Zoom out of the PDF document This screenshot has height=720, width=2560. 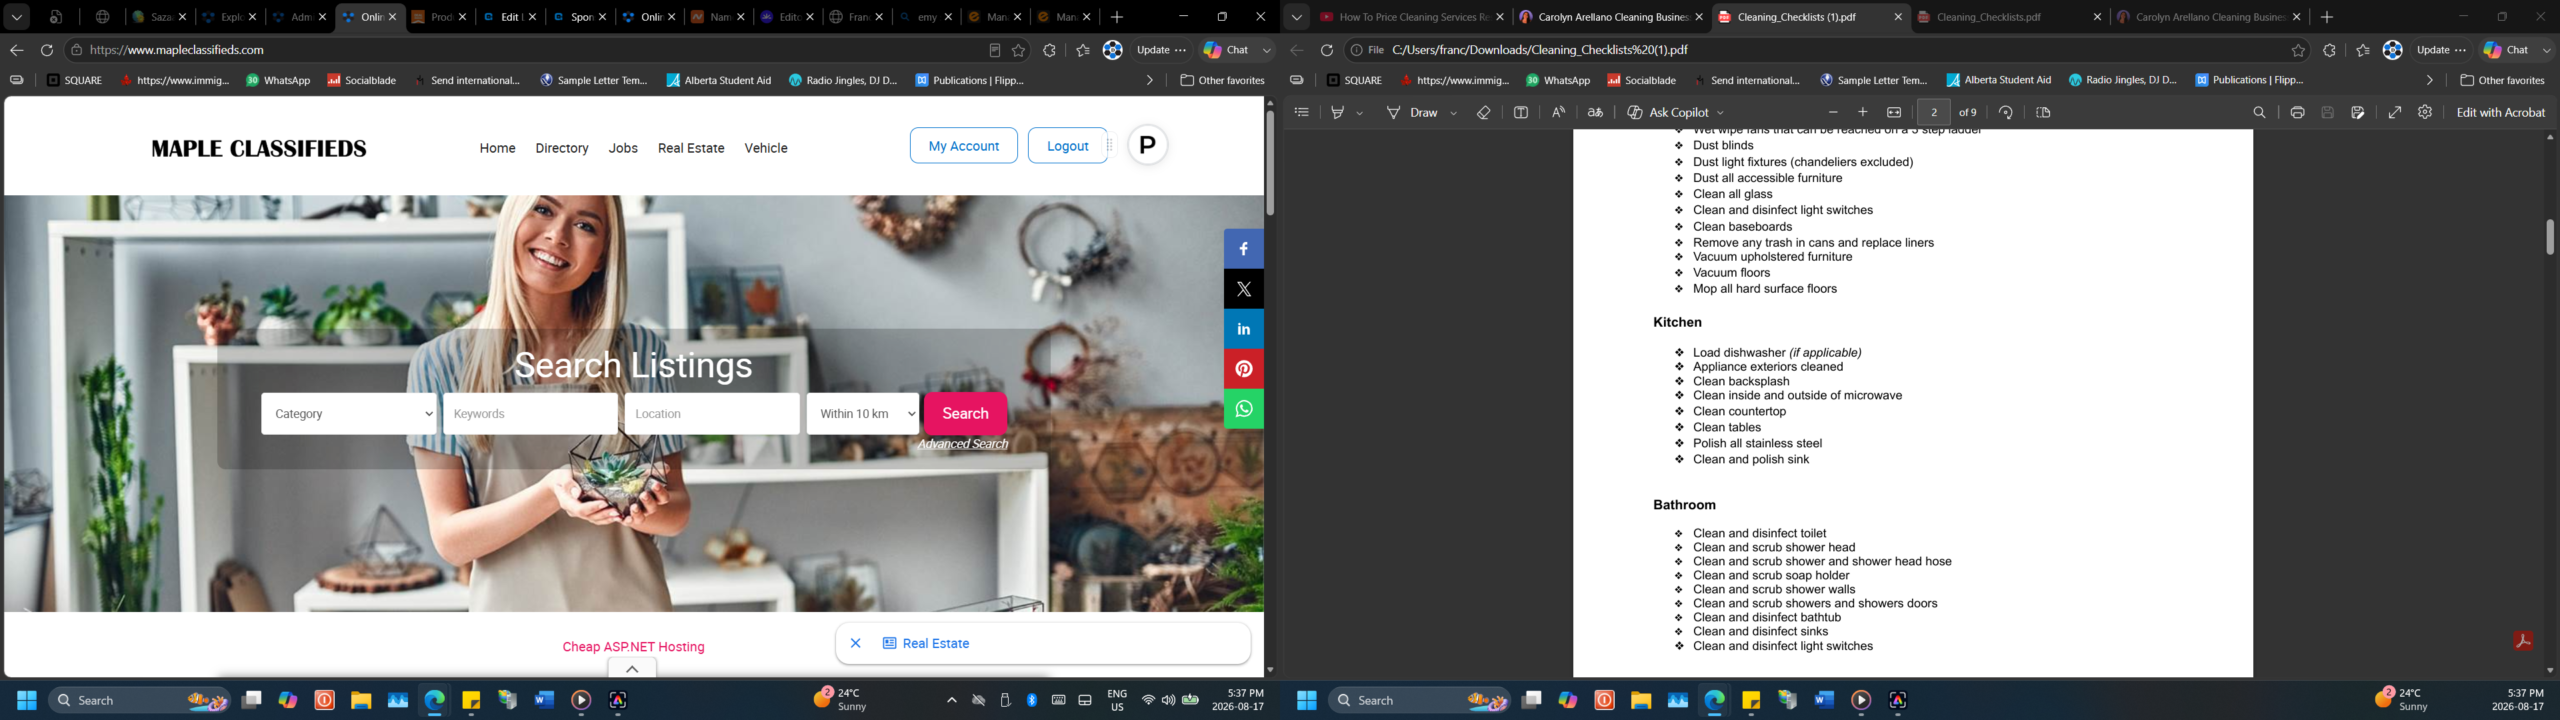[x=1833, y=112]
